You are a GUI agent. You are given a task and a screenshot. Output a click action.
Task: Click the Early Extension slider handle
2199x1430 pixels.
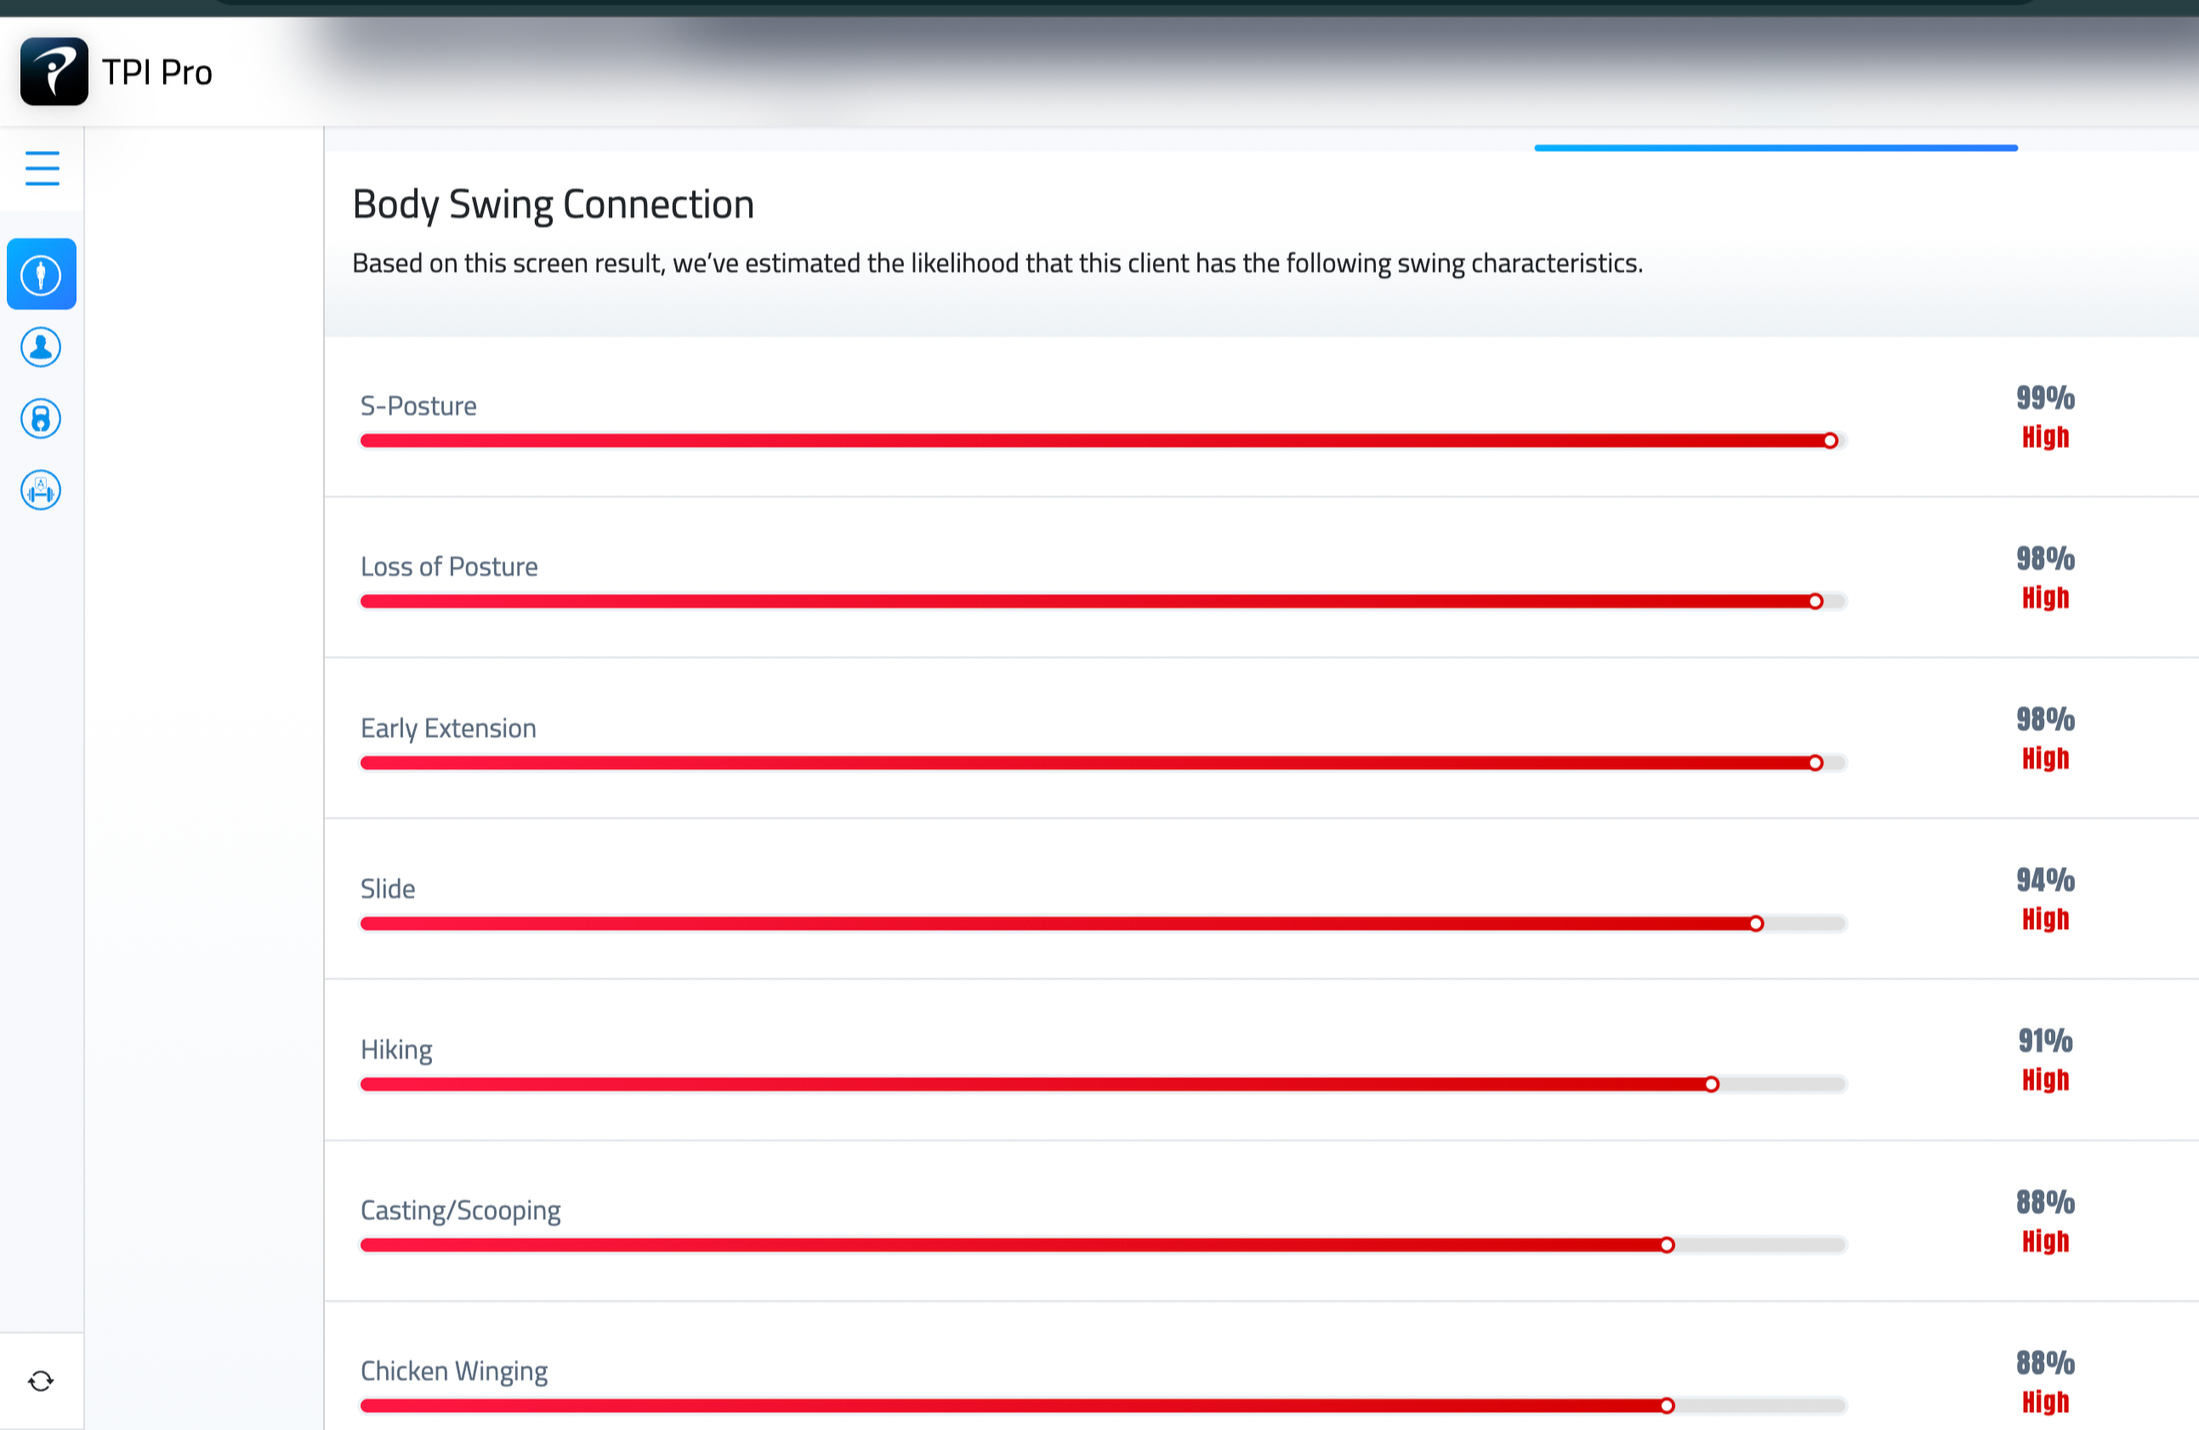1815,763
